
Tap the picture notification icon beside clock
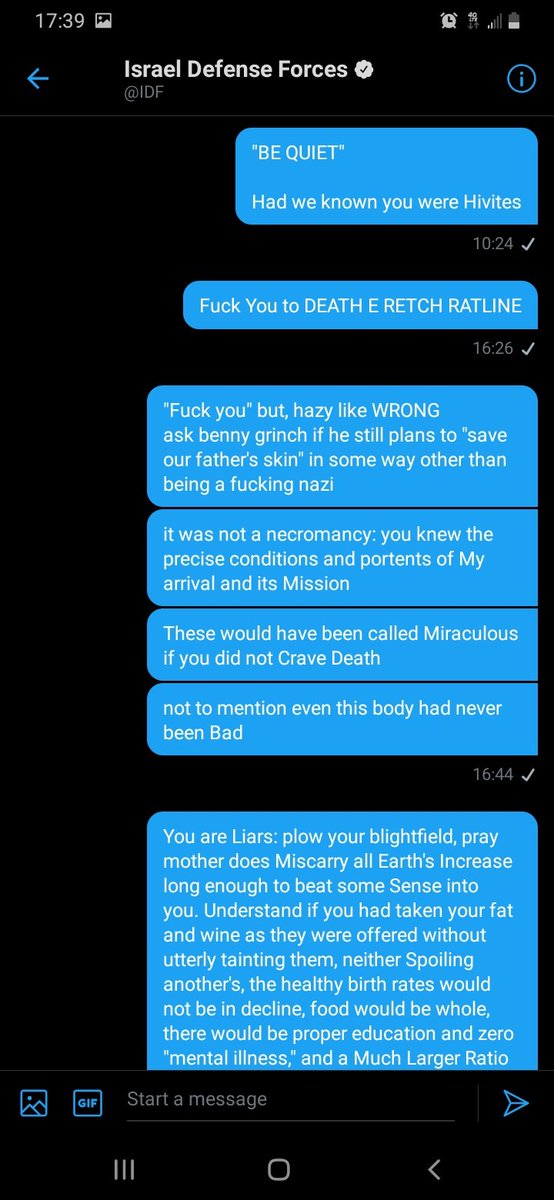104,20
